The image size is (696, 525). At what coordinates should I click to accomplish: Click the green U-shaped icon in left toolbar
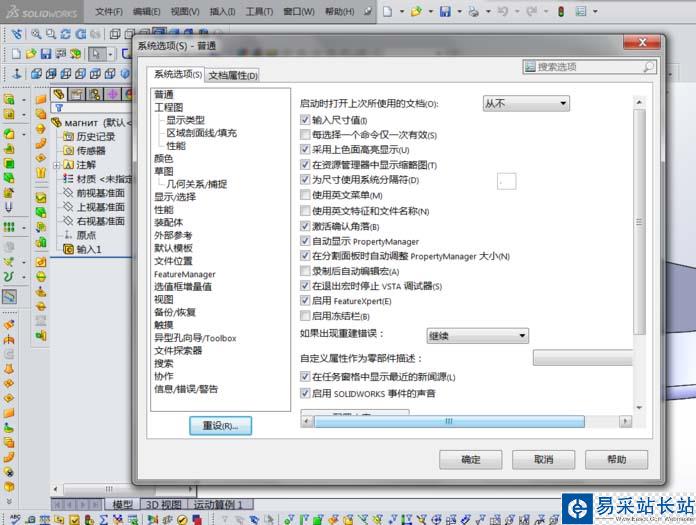[x=8, y=276]
